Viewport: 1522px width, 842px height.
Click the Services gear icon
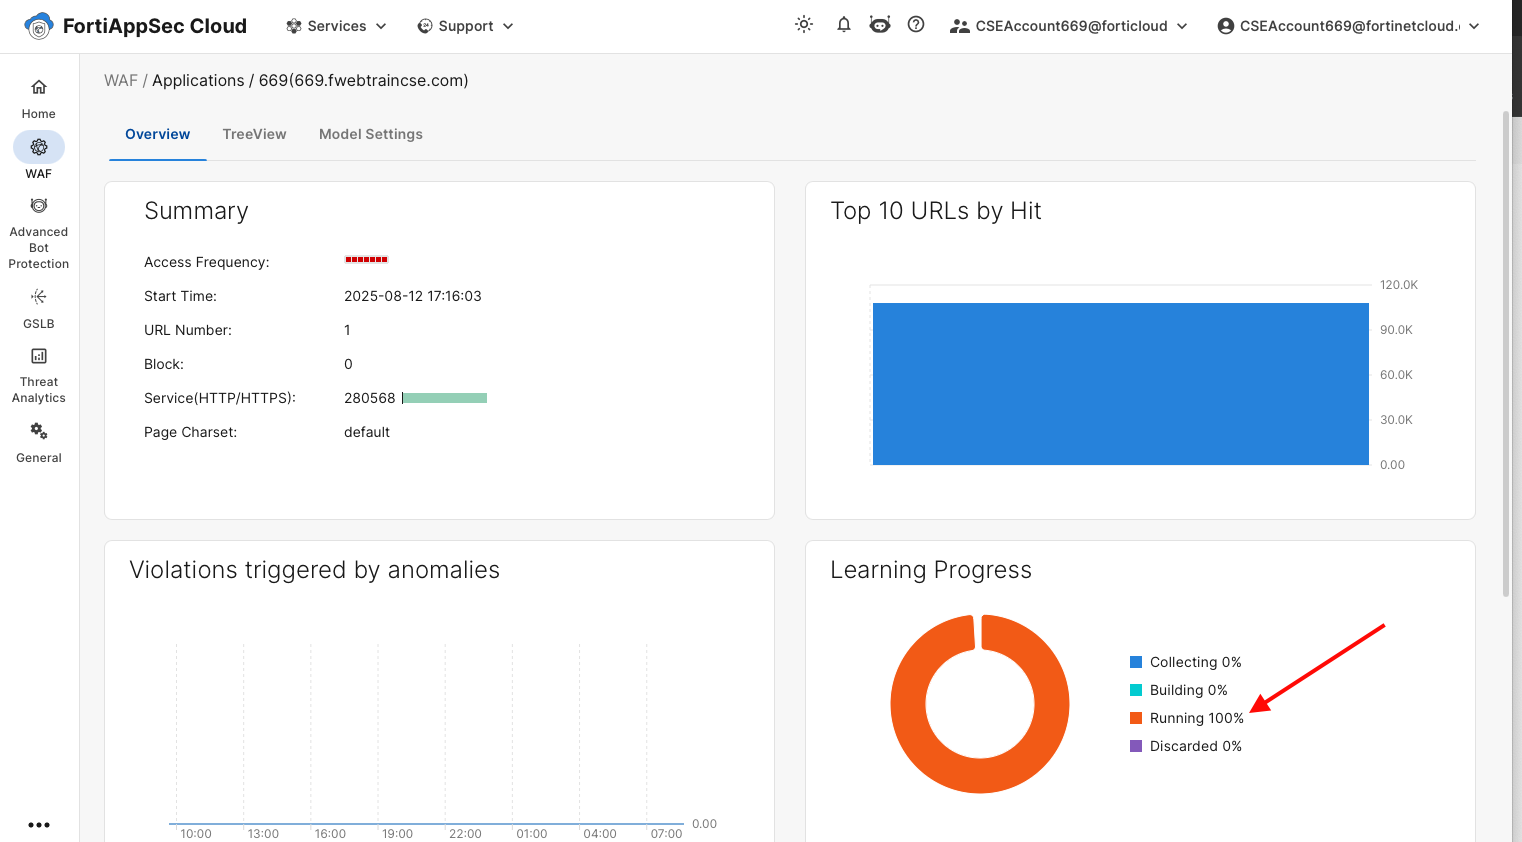(x=294, y=26)
